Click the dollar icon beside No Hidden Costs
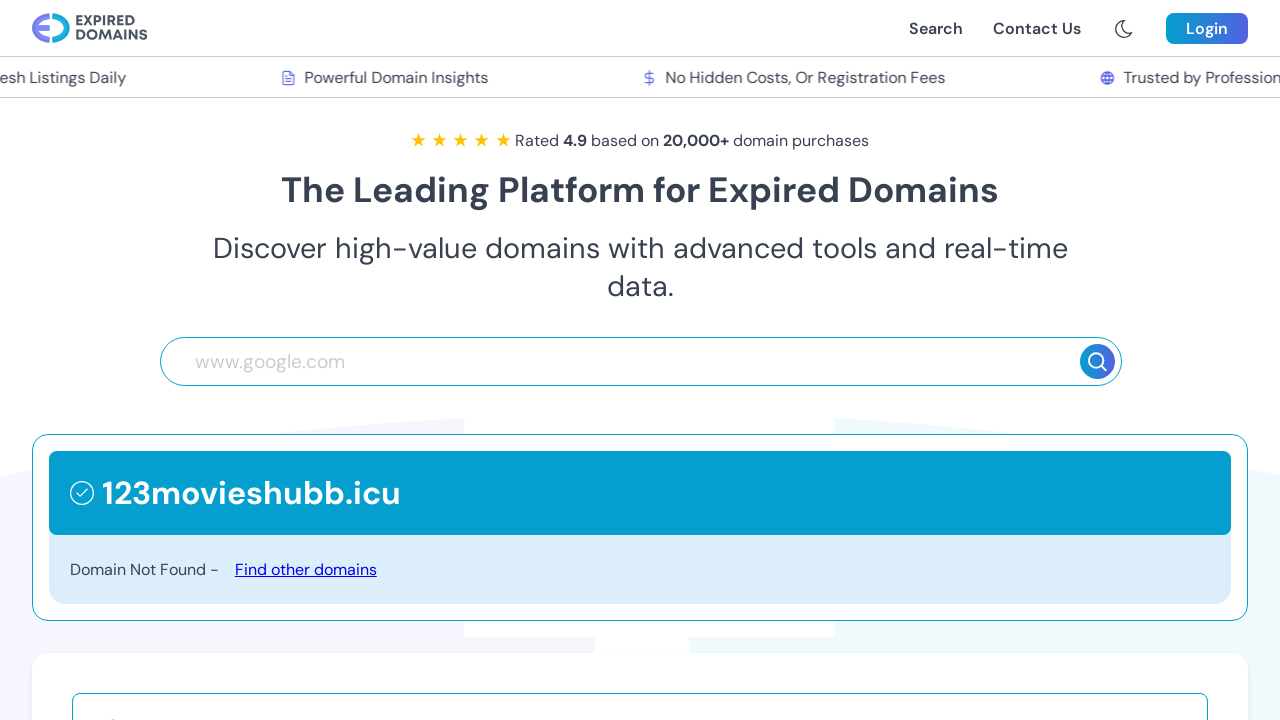Screen dimensions: 1280x720 [x=649, y=78]
